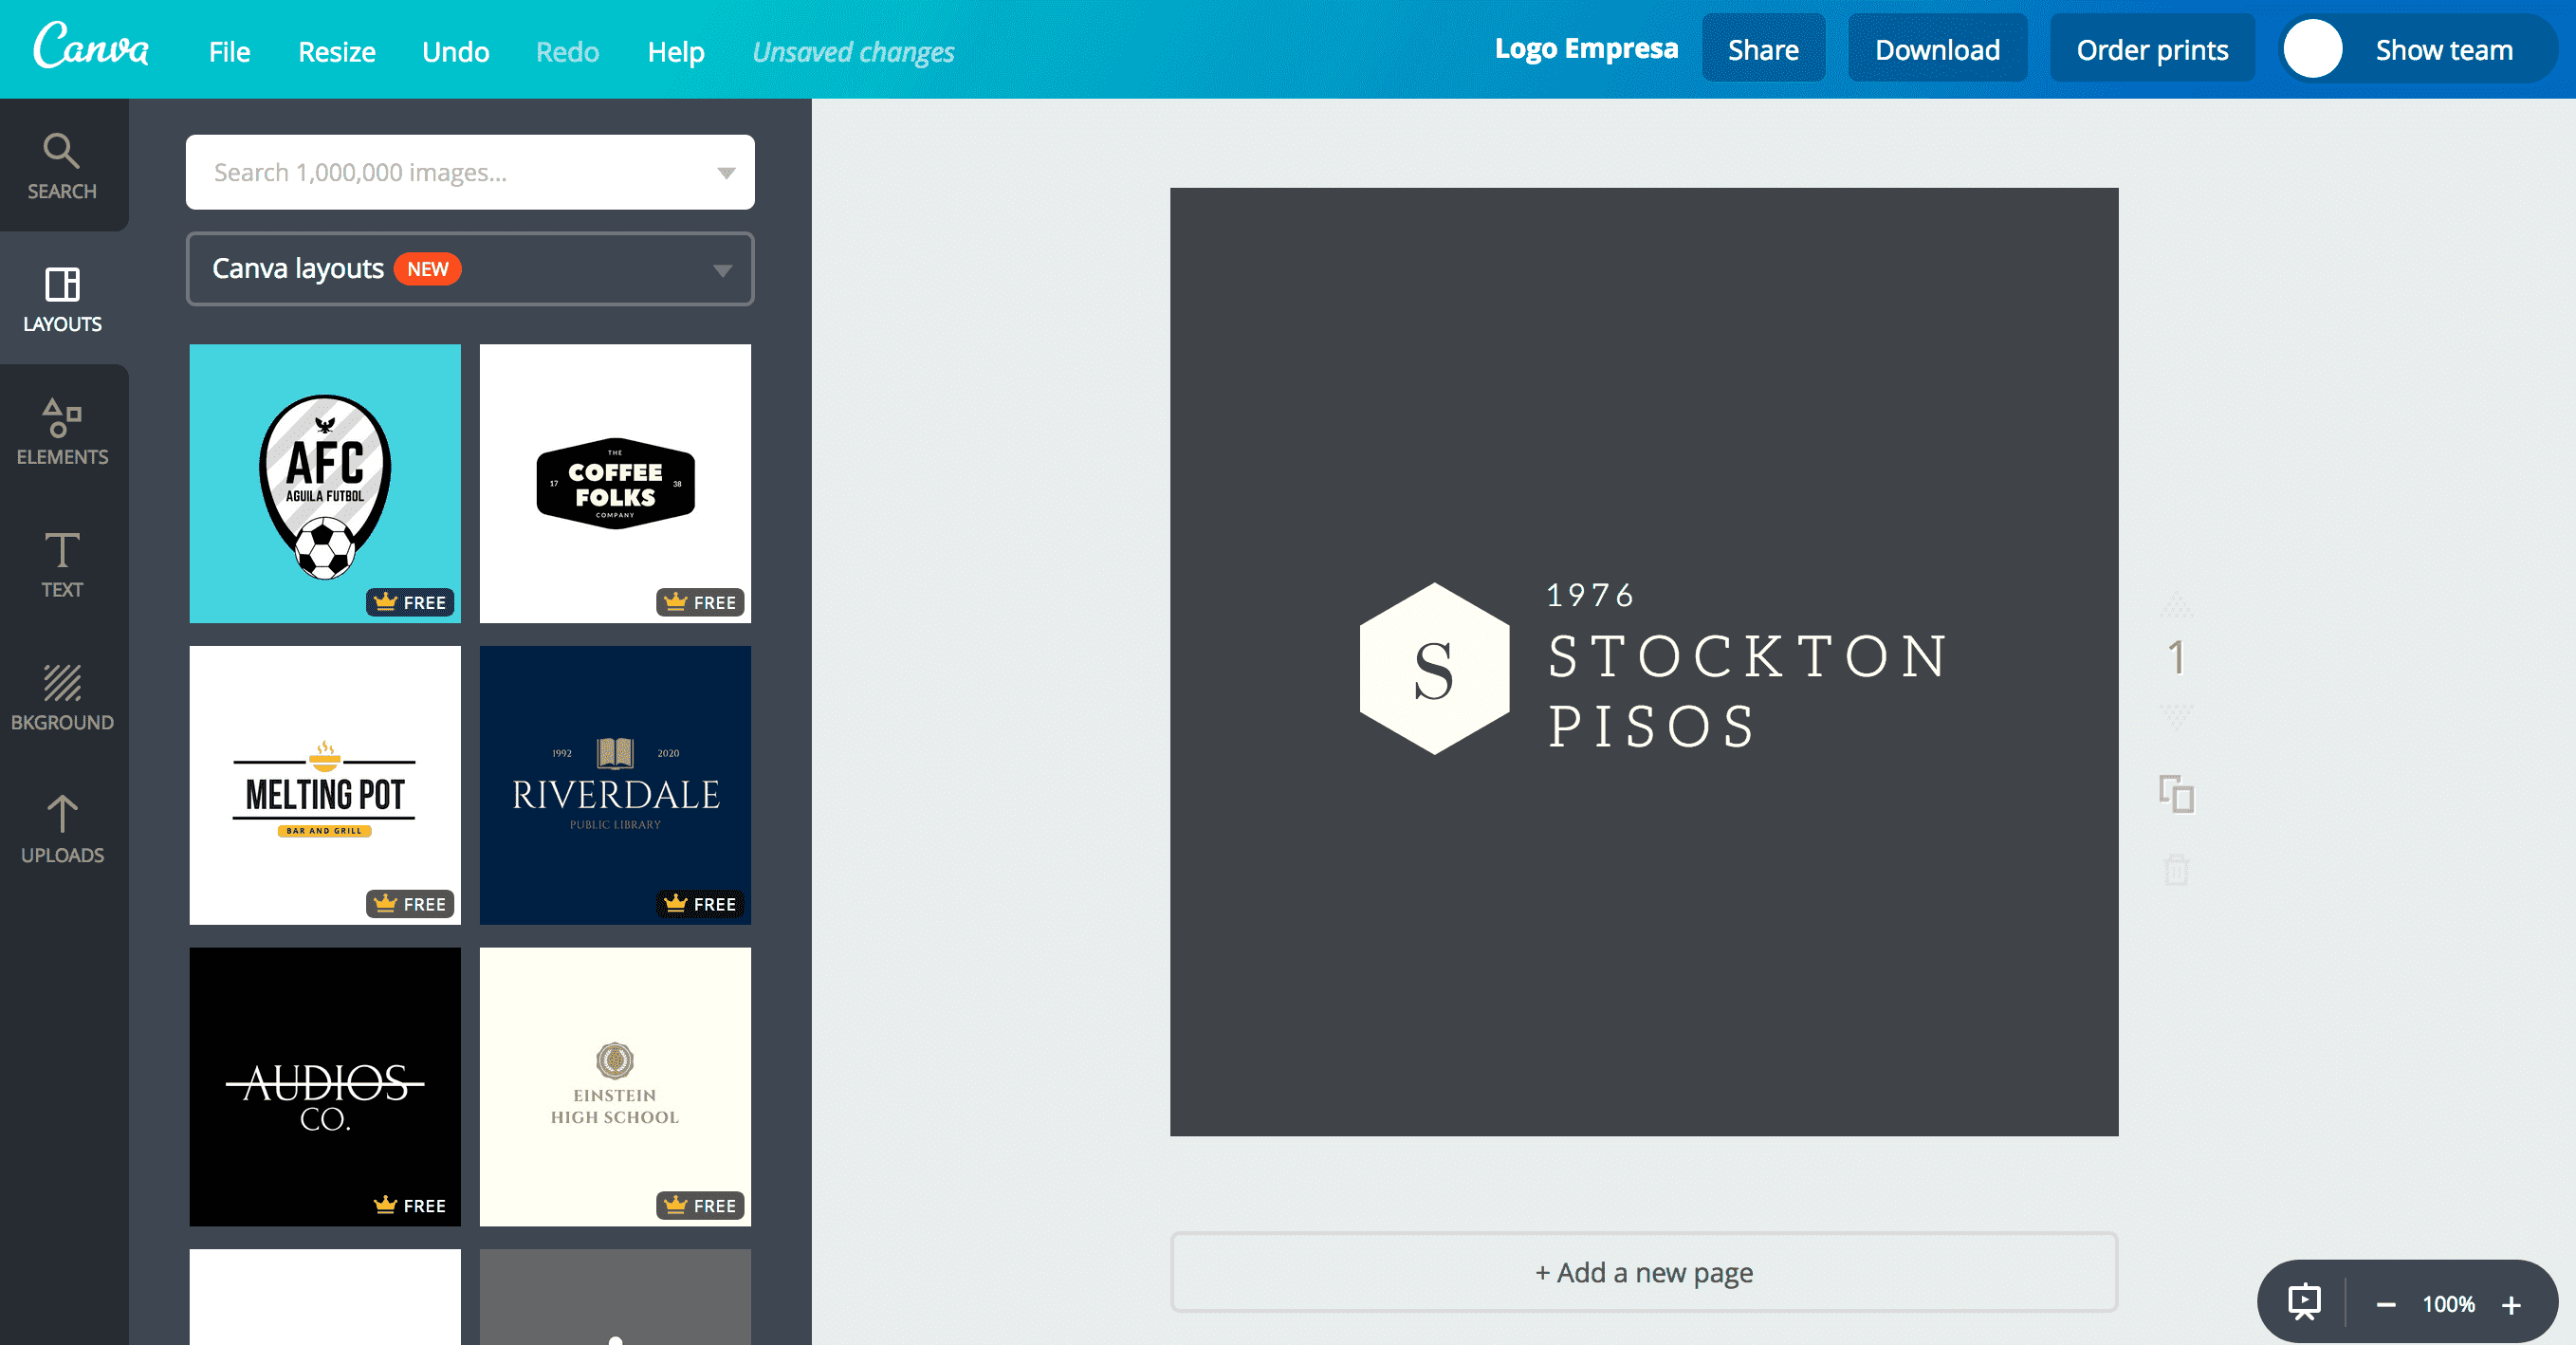The width and height of the screenshot is (2576, 1345).
Task: Select the Coffee Folks layout thumbnail
Action: coord(614,484)
